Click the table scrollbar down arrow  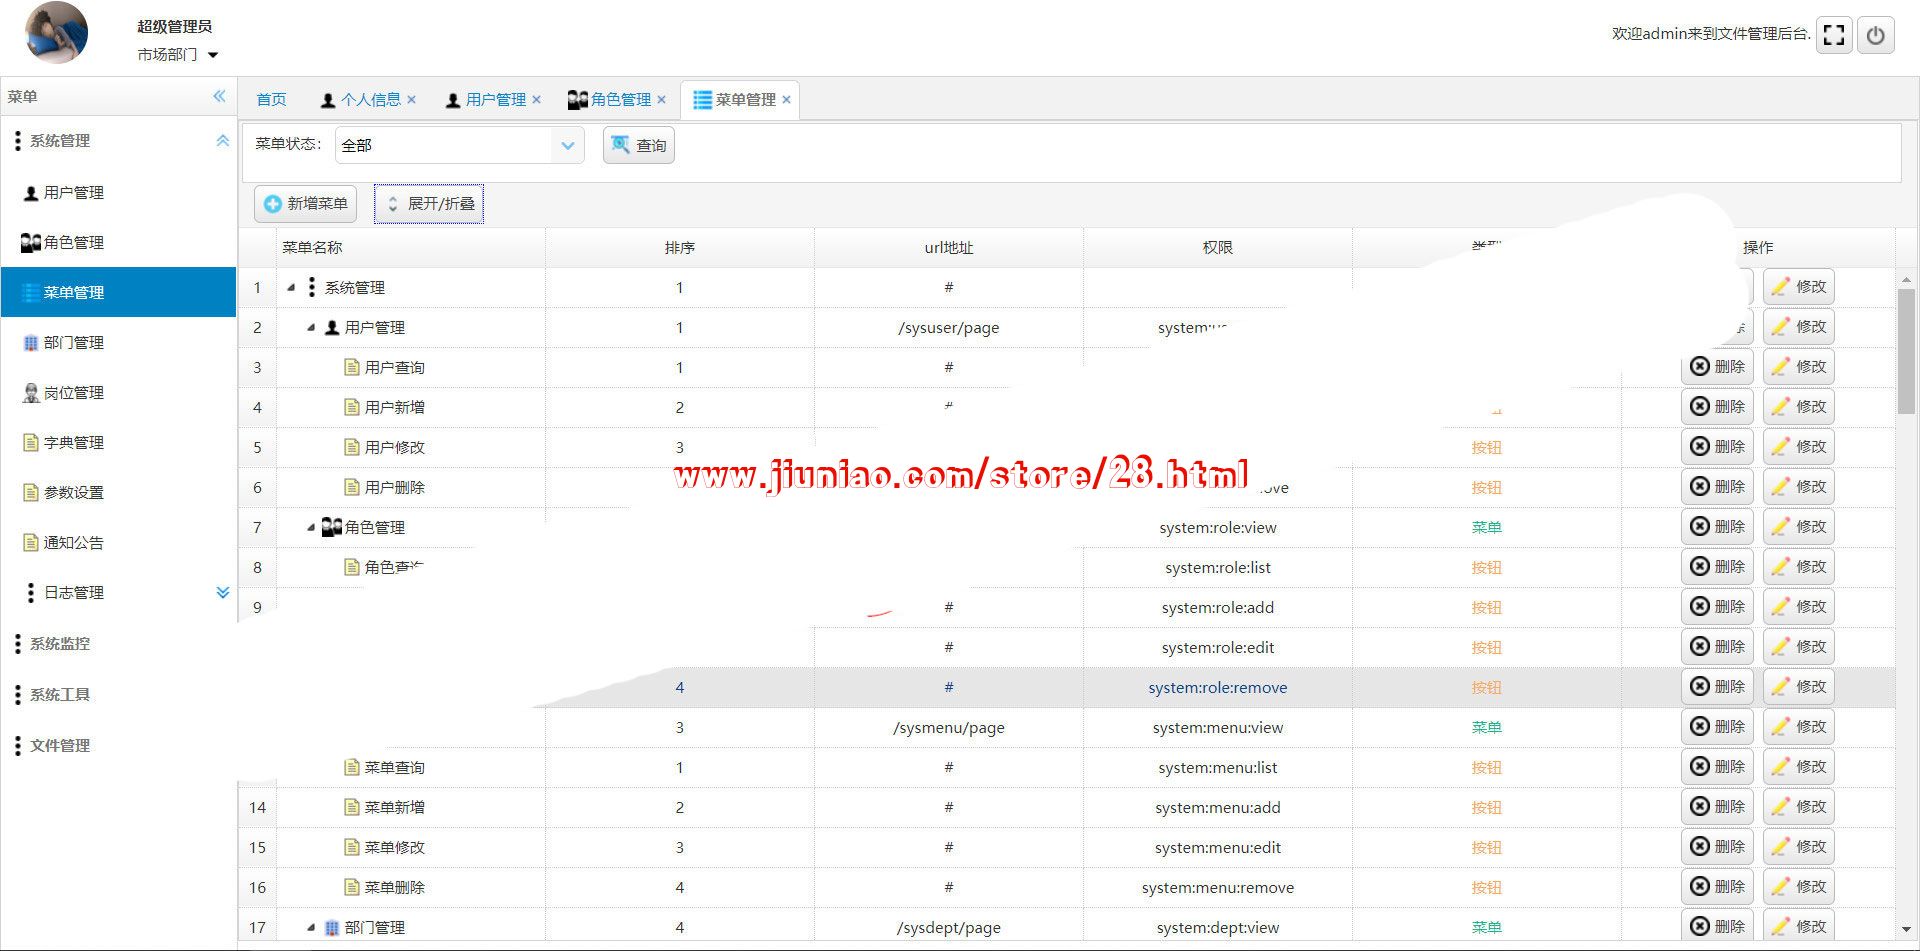(x=1906, y=930)
